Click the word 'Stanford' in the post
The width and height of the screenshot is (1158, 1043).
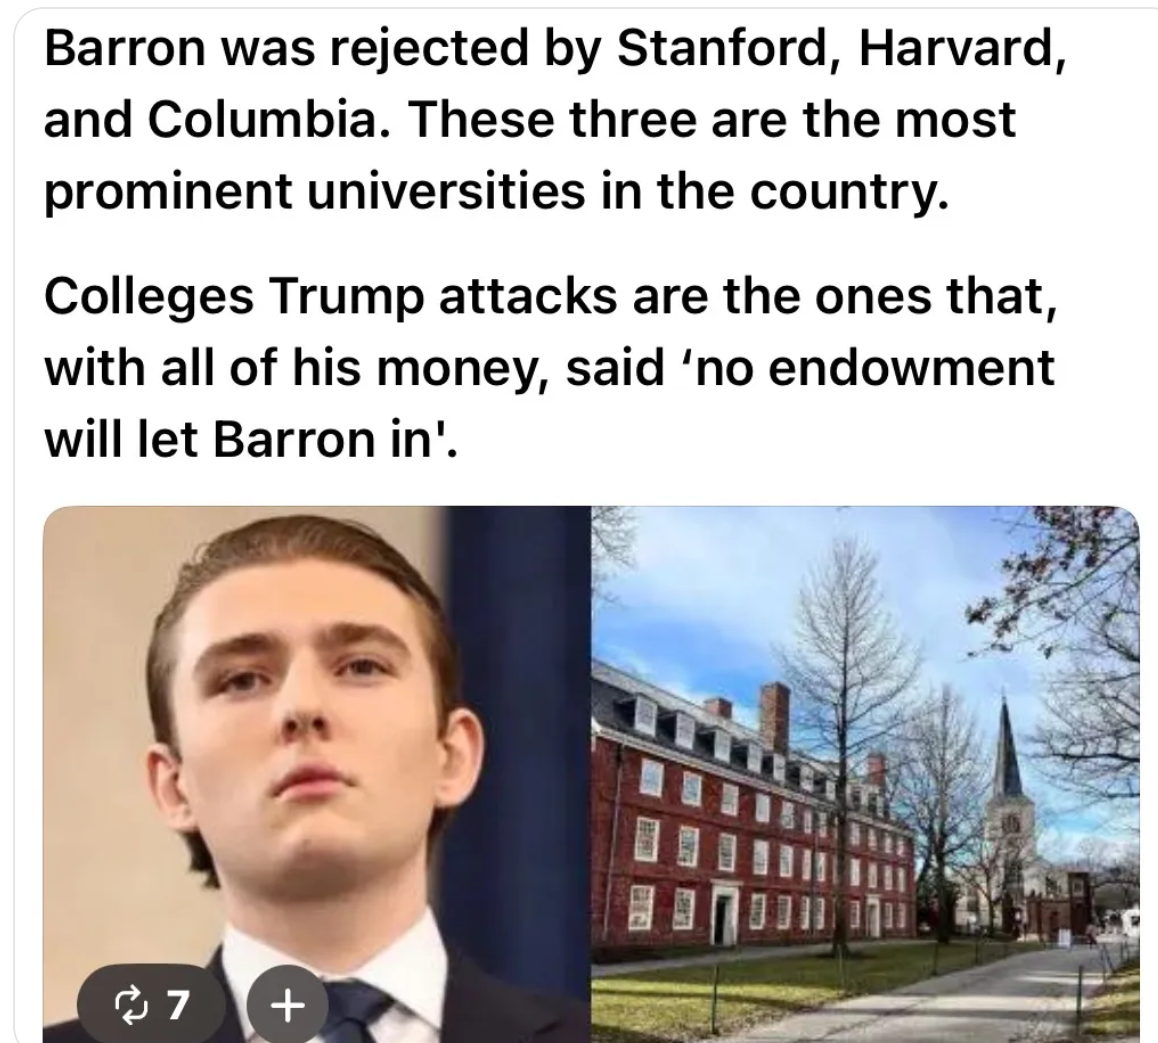click(721, 47)
